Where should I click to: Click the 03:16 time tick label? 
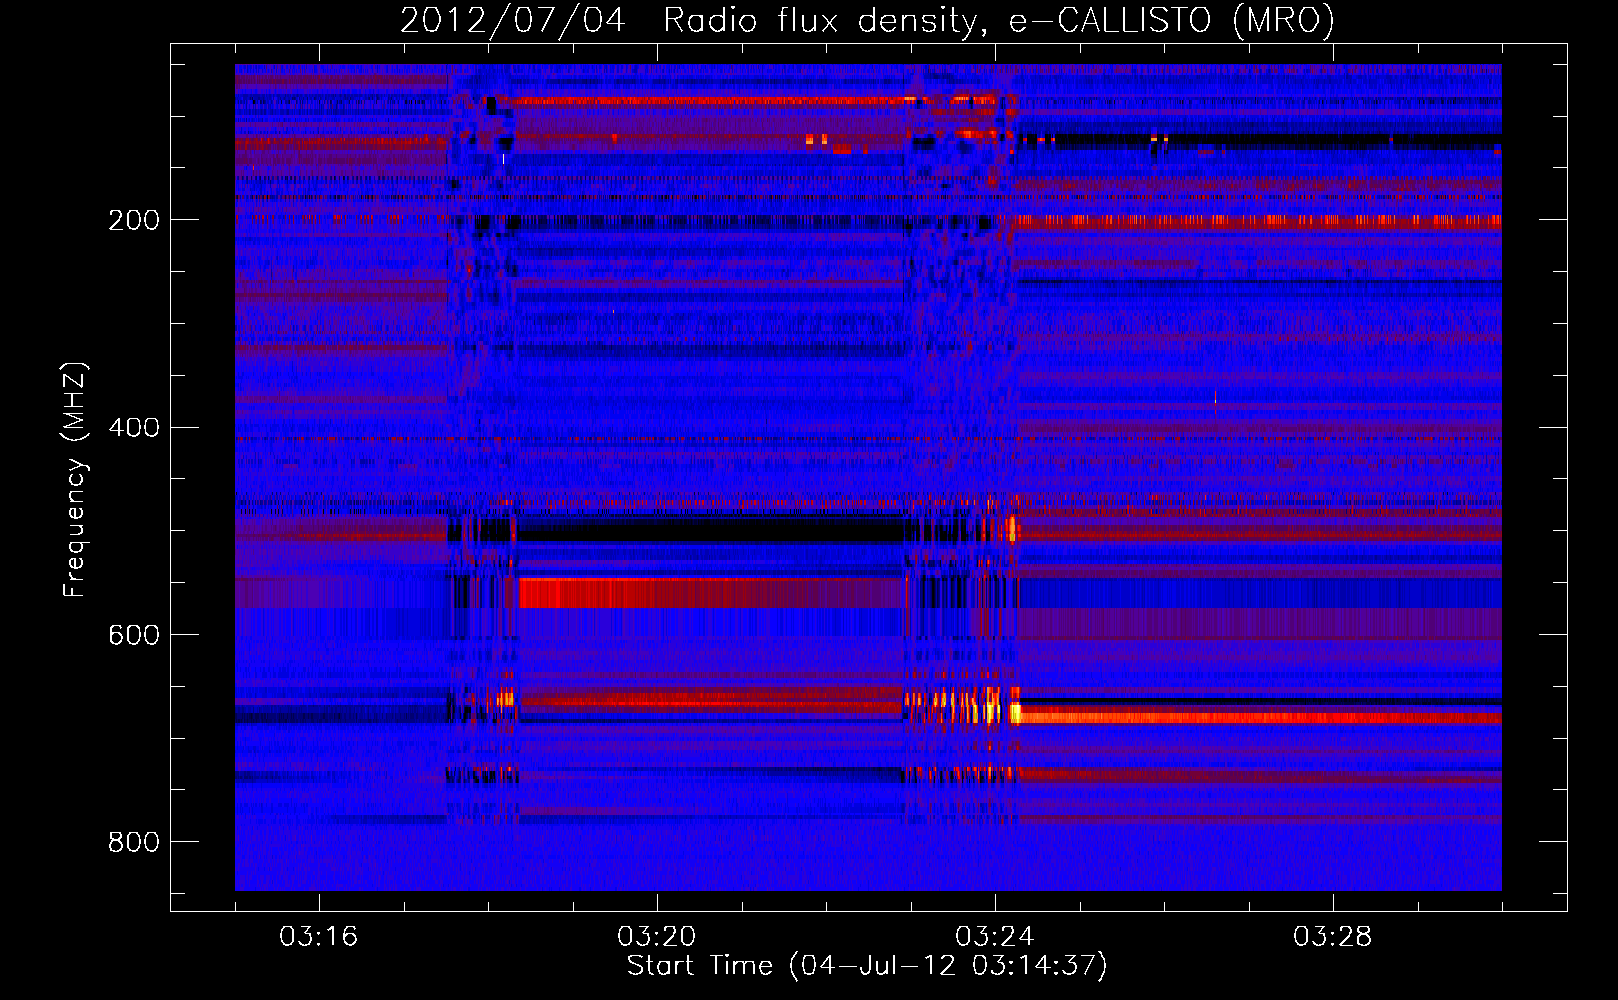pos(319,937)
